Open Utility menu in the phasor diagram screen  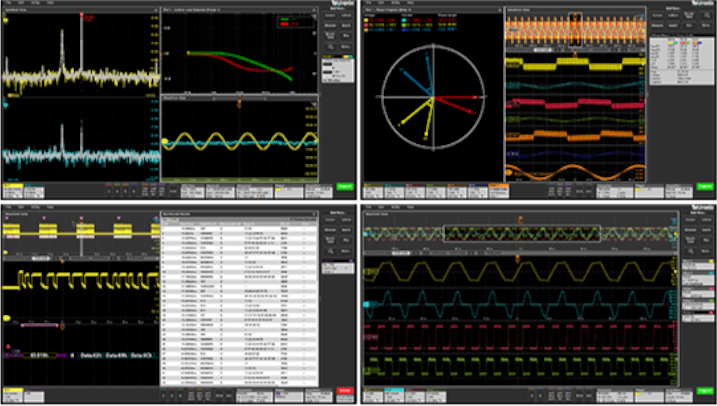coord(397,3)
